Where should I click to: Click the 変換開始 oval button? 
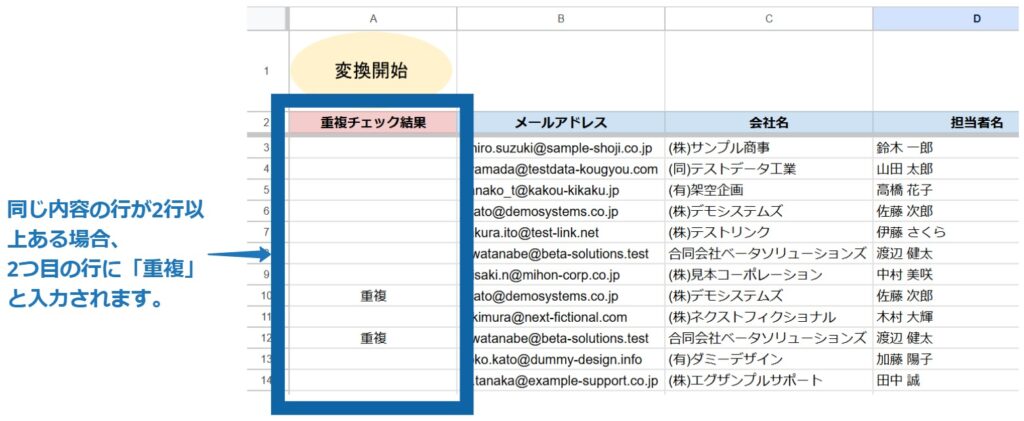click(x=371, y=71)
